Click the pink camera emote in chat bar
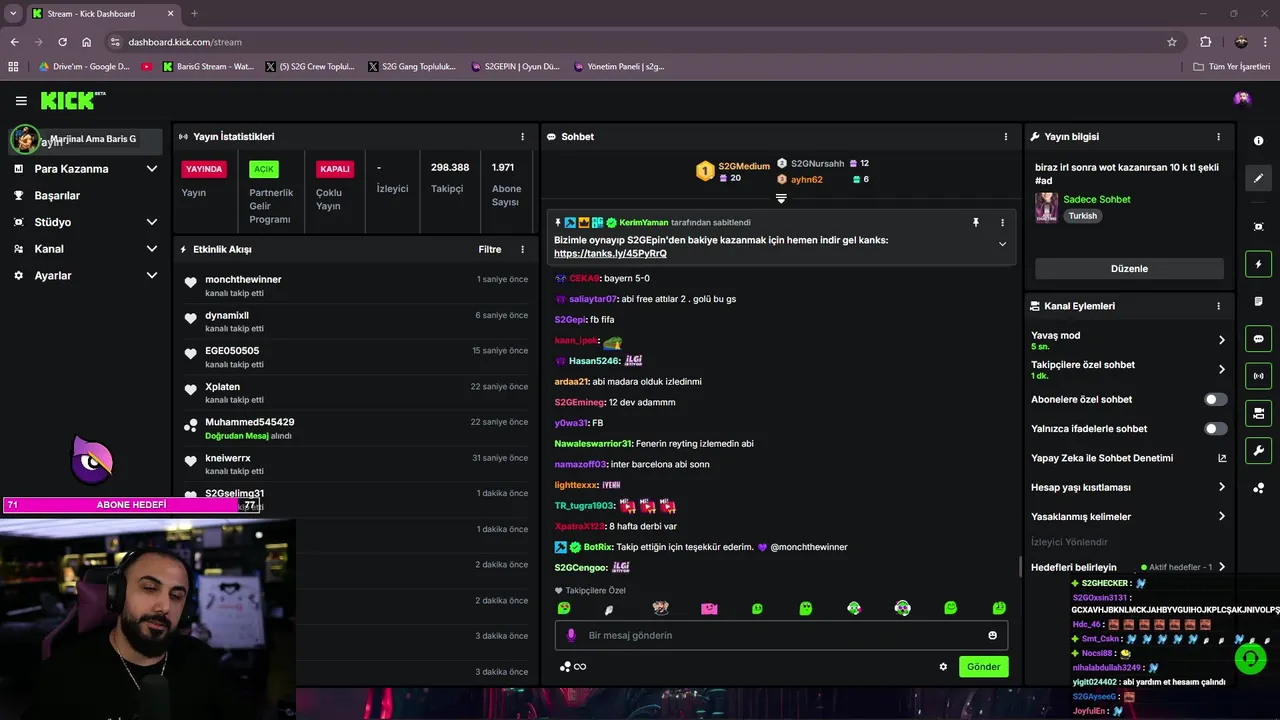Screen dimensions: 1280x720 pos(709,608)
